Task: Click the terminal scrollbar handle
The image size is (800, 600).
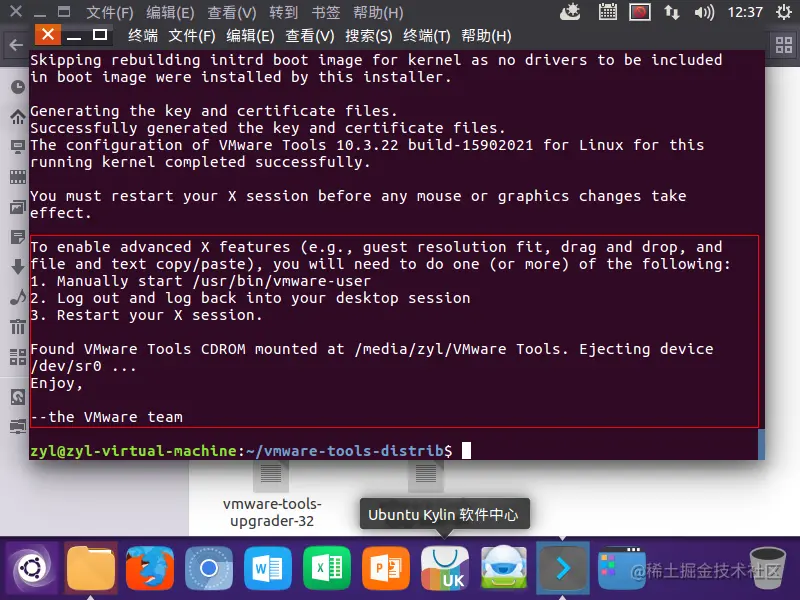Action: point(761,444)
